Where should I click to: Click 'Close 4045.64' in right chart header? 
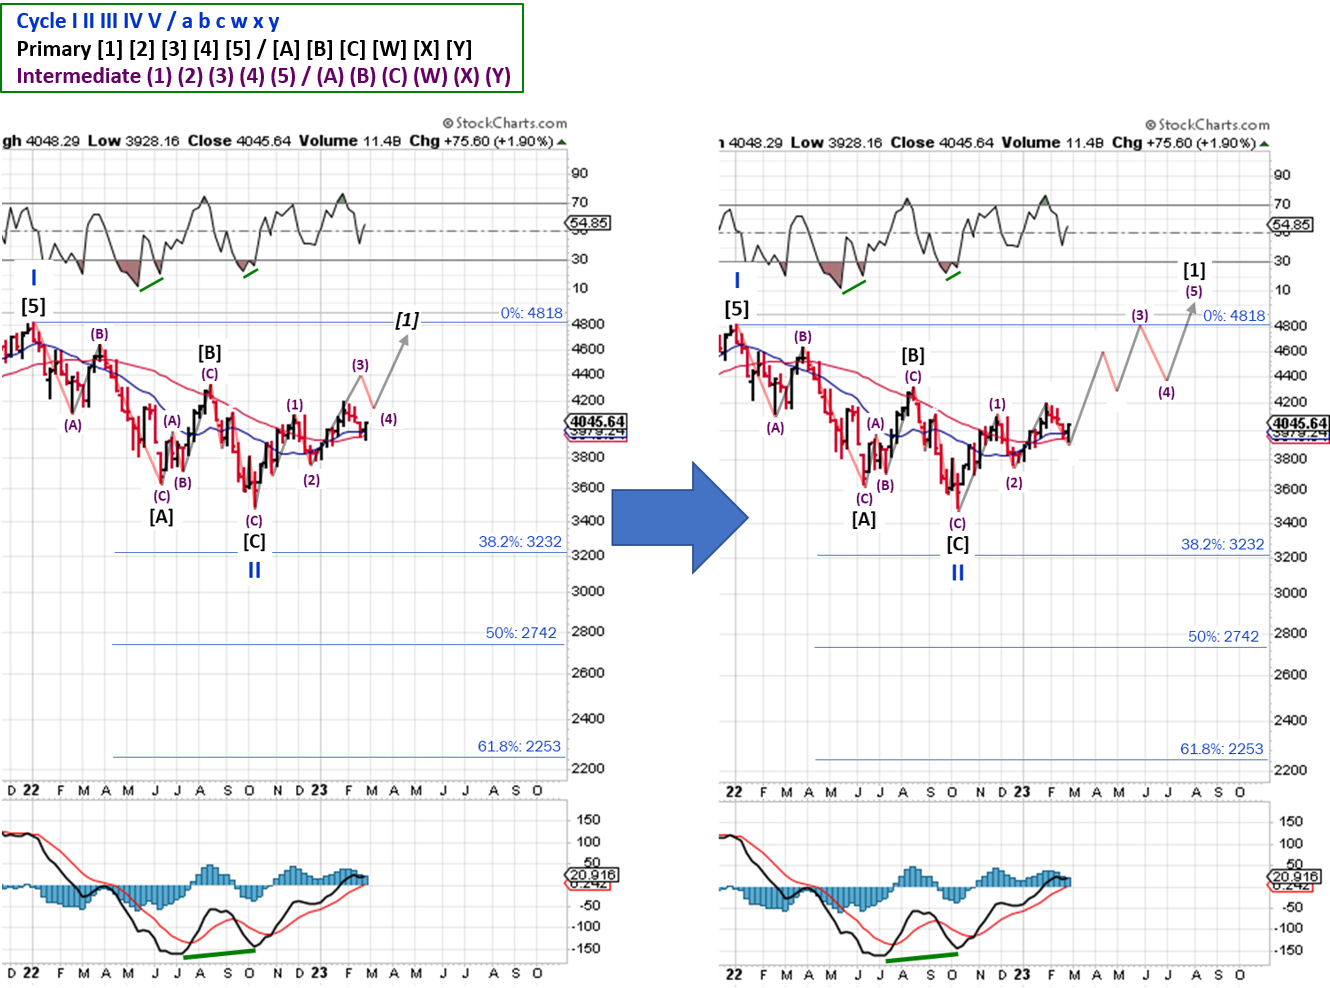(x=942, y=143)
